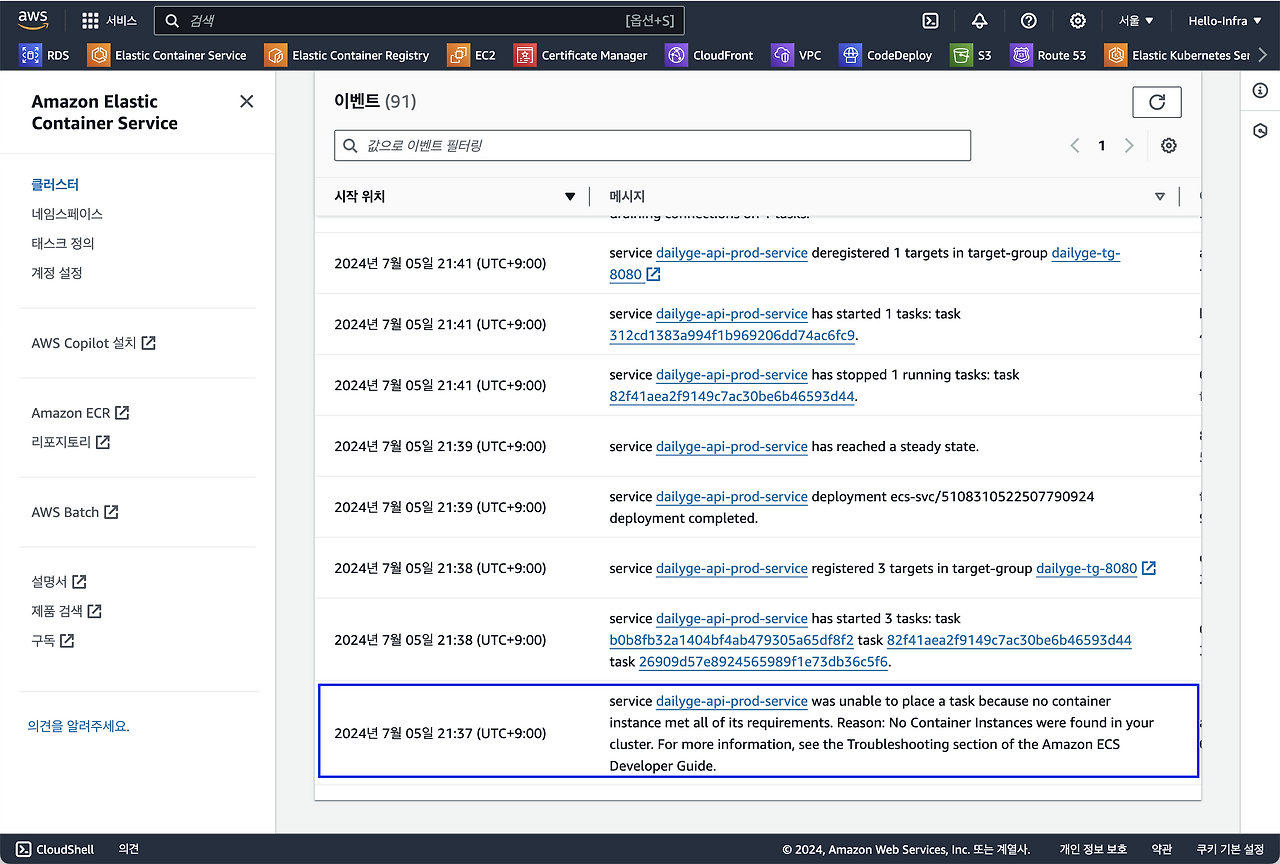The height and width of the screenshot is (864, 1280).
Task: Open the hexagon panel icon on right edge
Action: click(x=1260, y=131)
